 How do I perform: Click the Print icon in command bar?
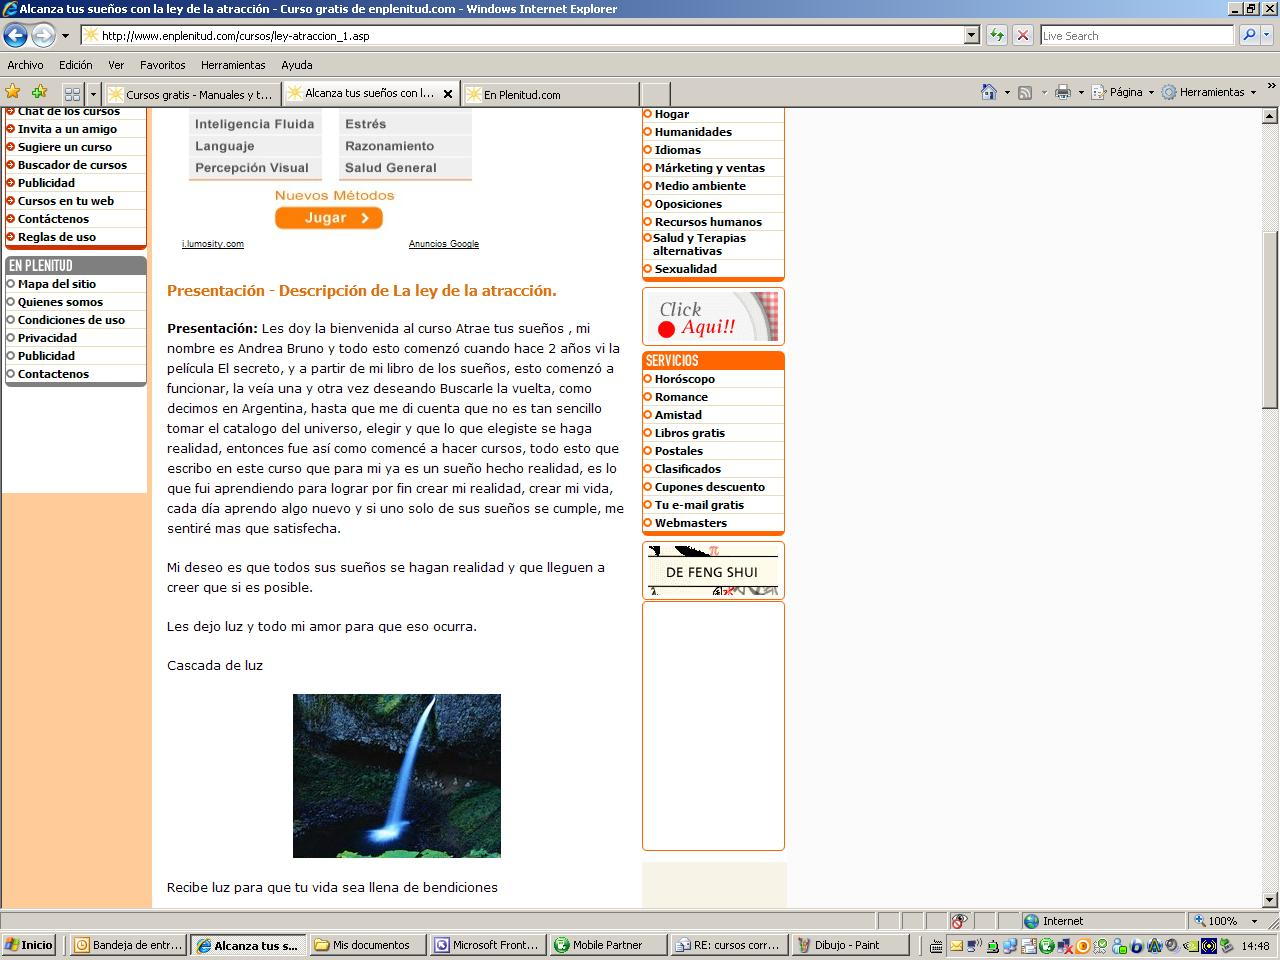point(1062,92)
